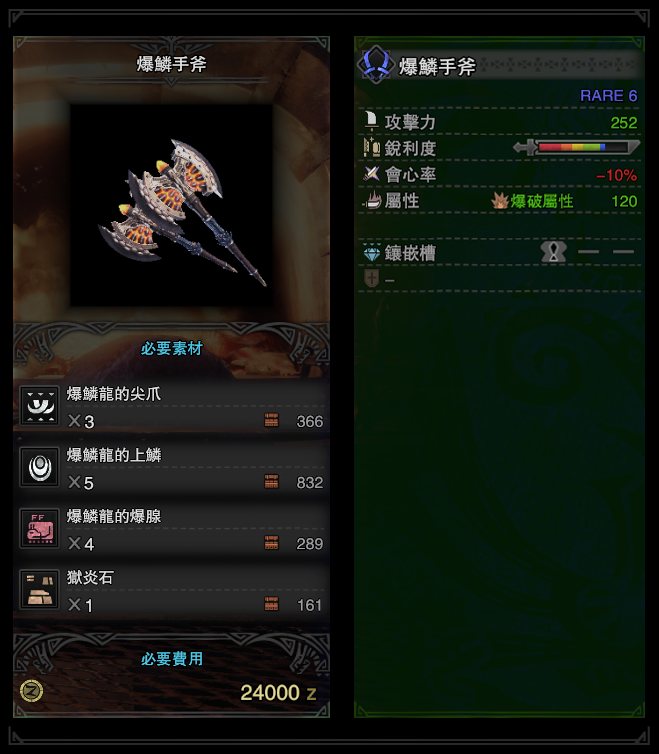Image resolution: width=659 pixels, height=754 pixels.
Task: Click the decoration gem icon beside 鑲嵌槽
Action: (x=372, y=252)
